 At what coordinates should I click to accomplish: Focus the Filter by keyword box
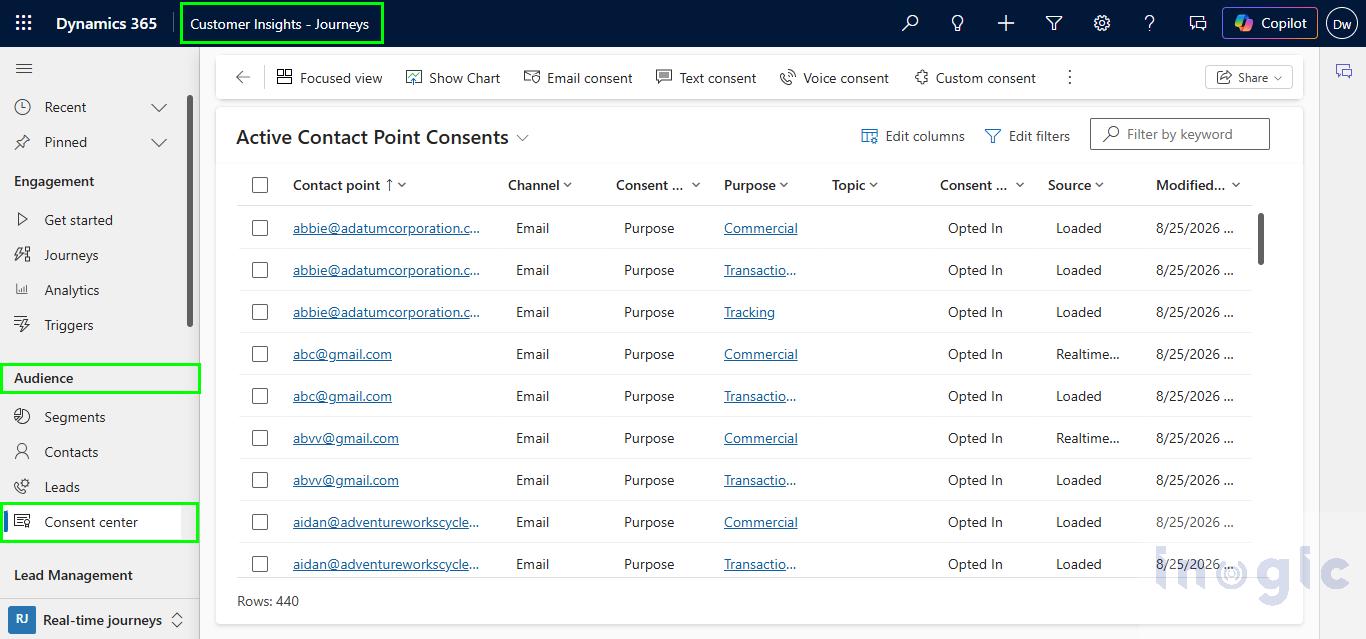pos(1180,134)
